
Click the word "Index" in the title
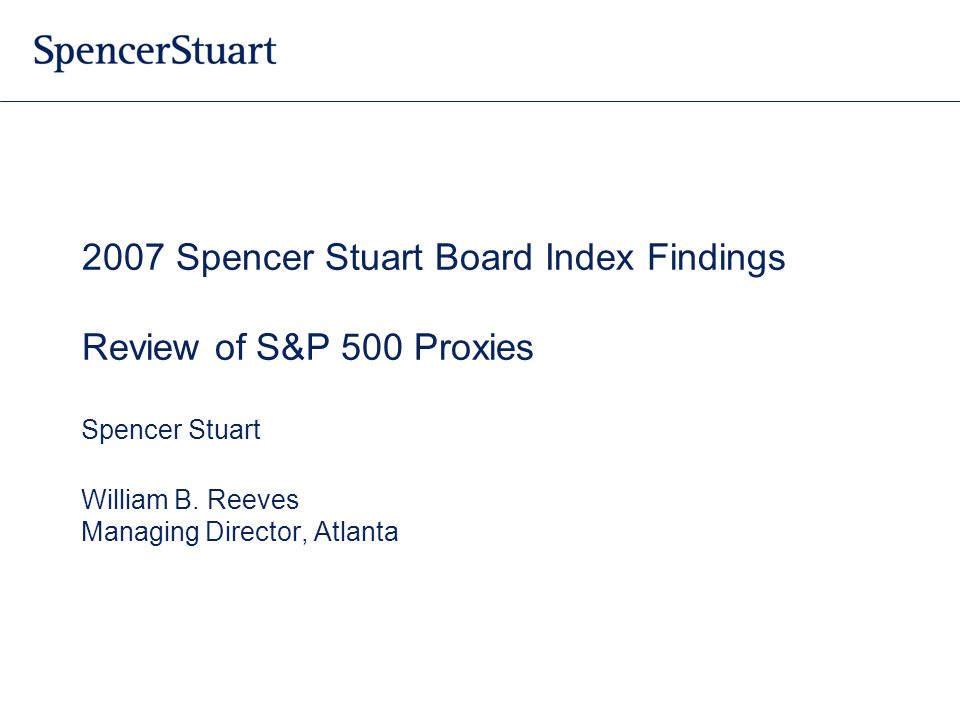click(589, 257)
